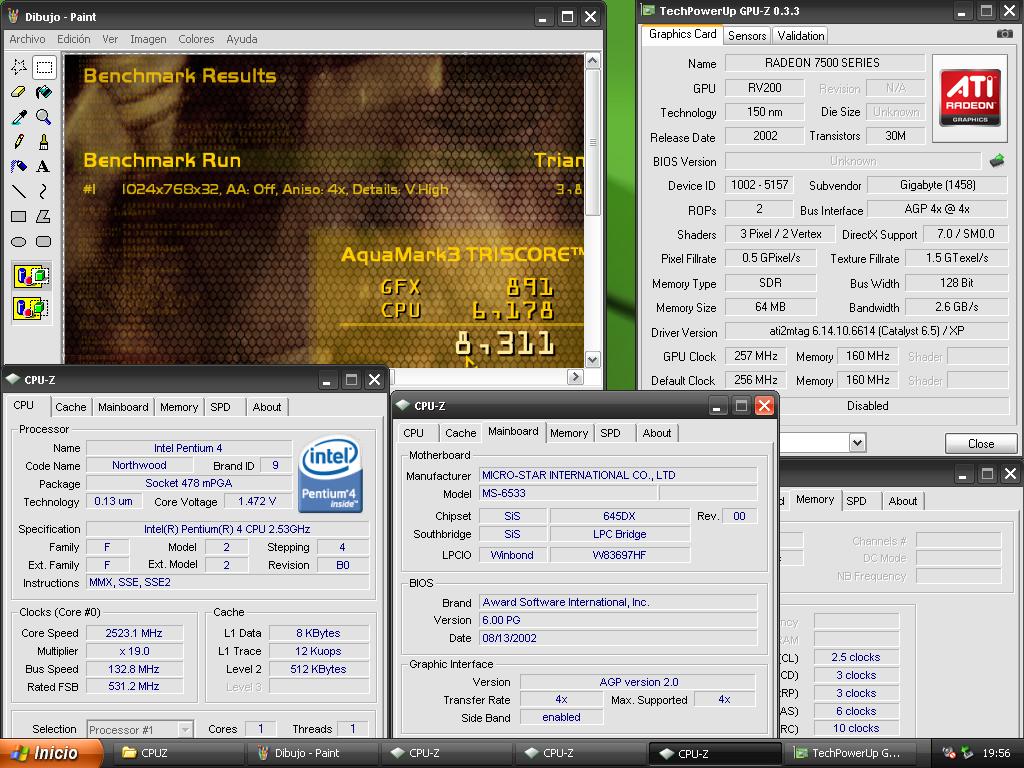Click the GPU-Z BIOS save chip icon
Image resolution: width=1024 pixels, height=768 pixels.
tap(997, 161)
